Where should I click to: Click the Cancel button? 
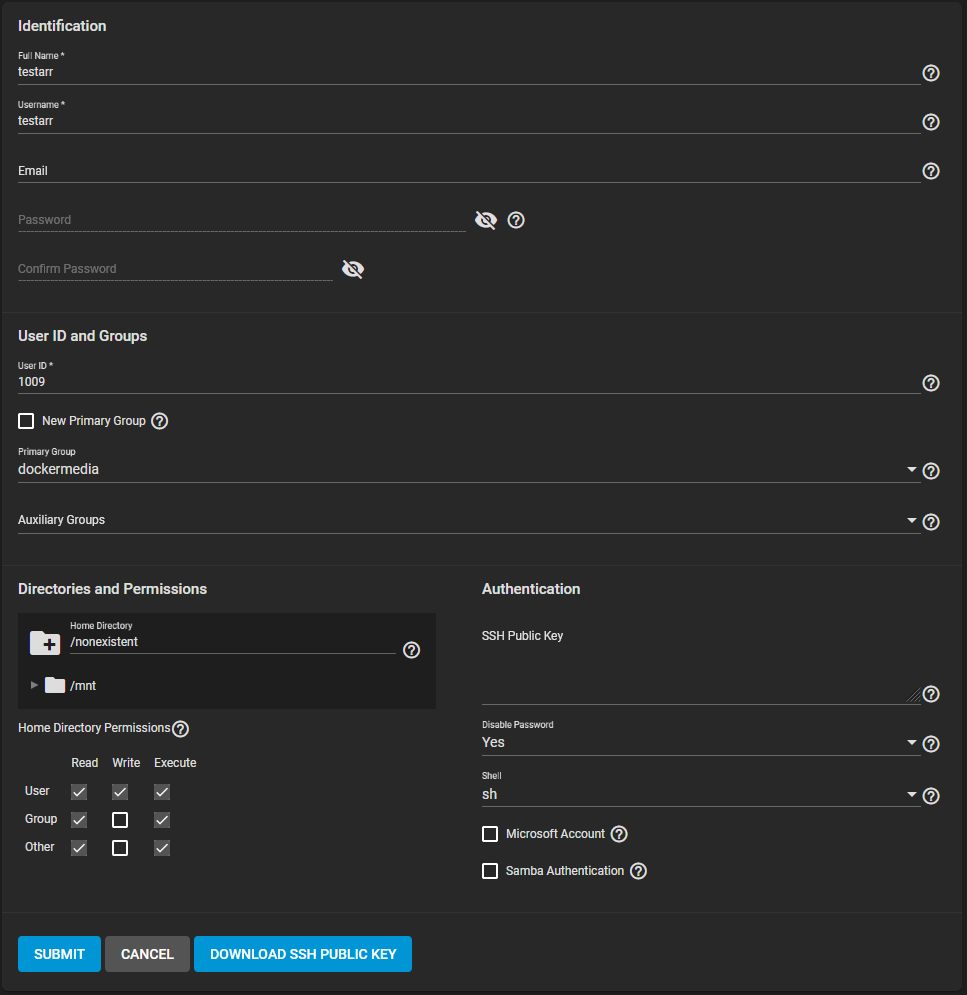click(147, 954)
